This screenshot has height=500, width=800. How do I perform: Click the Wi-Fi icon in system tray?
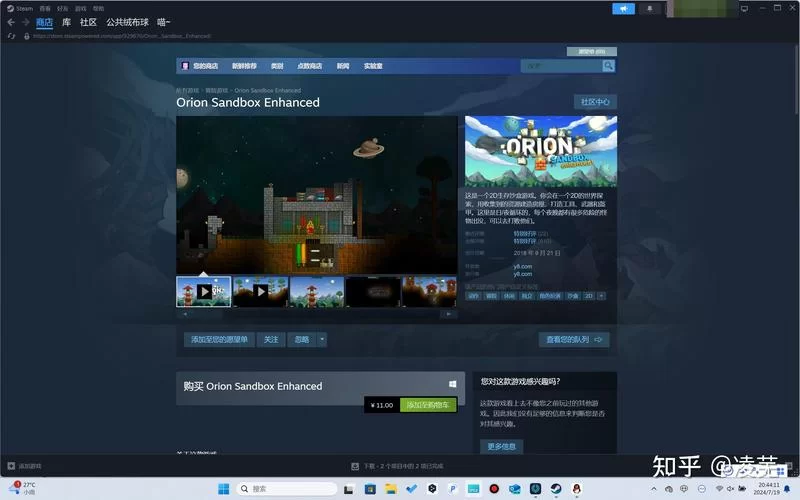(x=719, y=489)
